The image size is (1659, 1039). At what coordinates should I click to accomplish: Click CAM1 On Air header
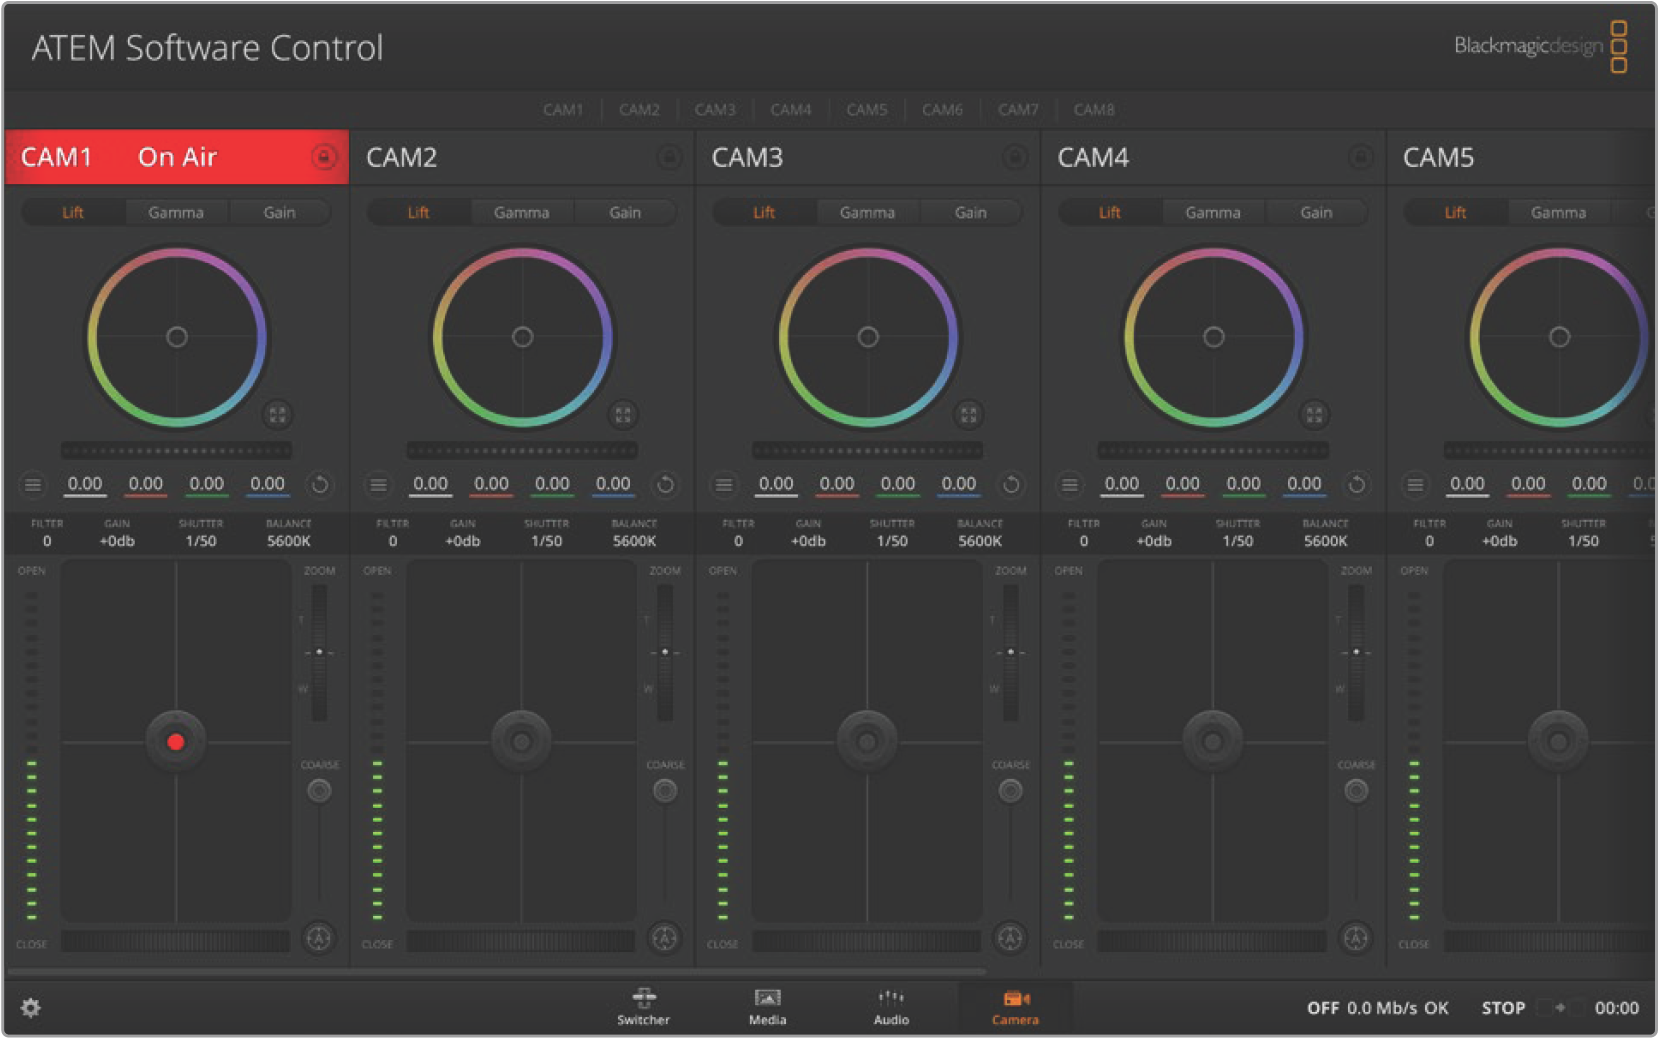click(x=177, y=157)
